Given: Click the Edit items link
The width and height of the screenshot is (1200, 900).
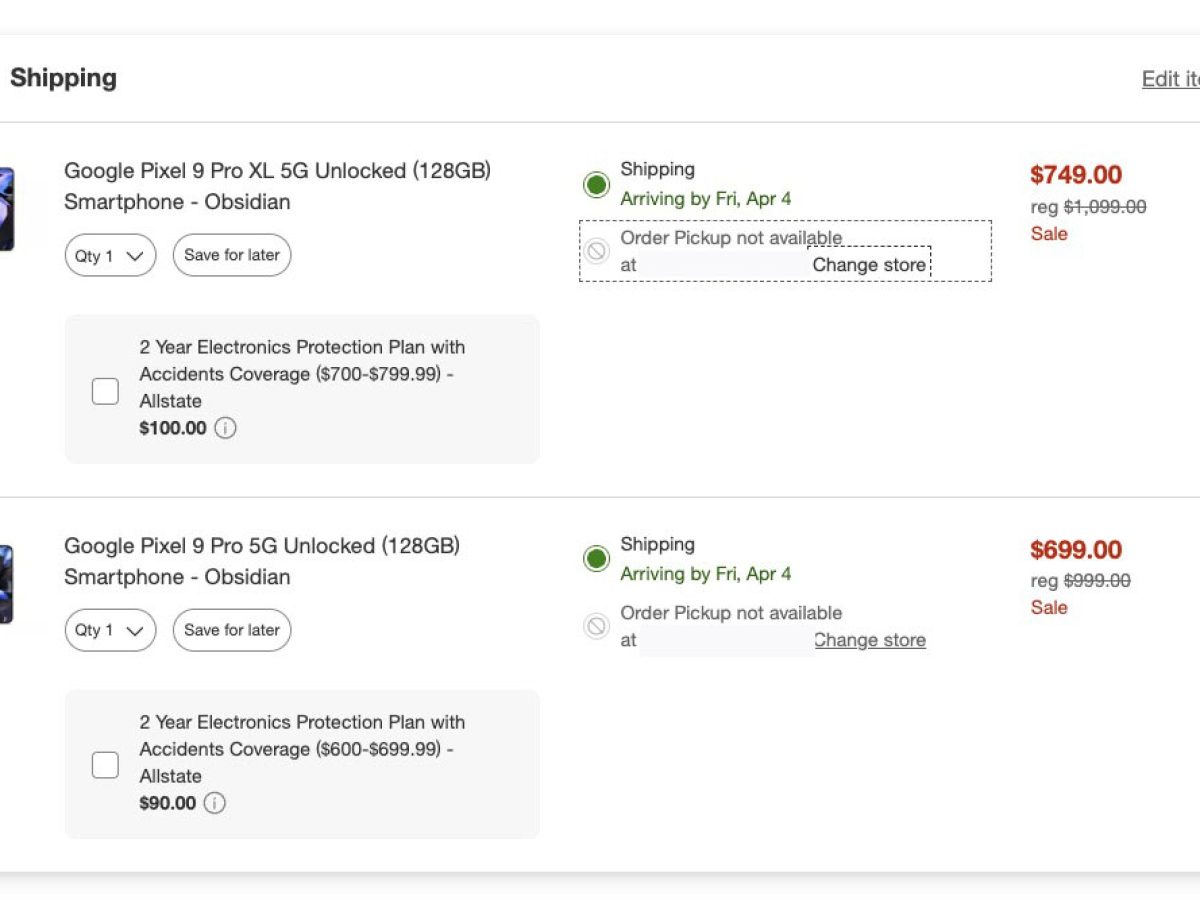Looking at the screenshot, I should point(1171,79).
